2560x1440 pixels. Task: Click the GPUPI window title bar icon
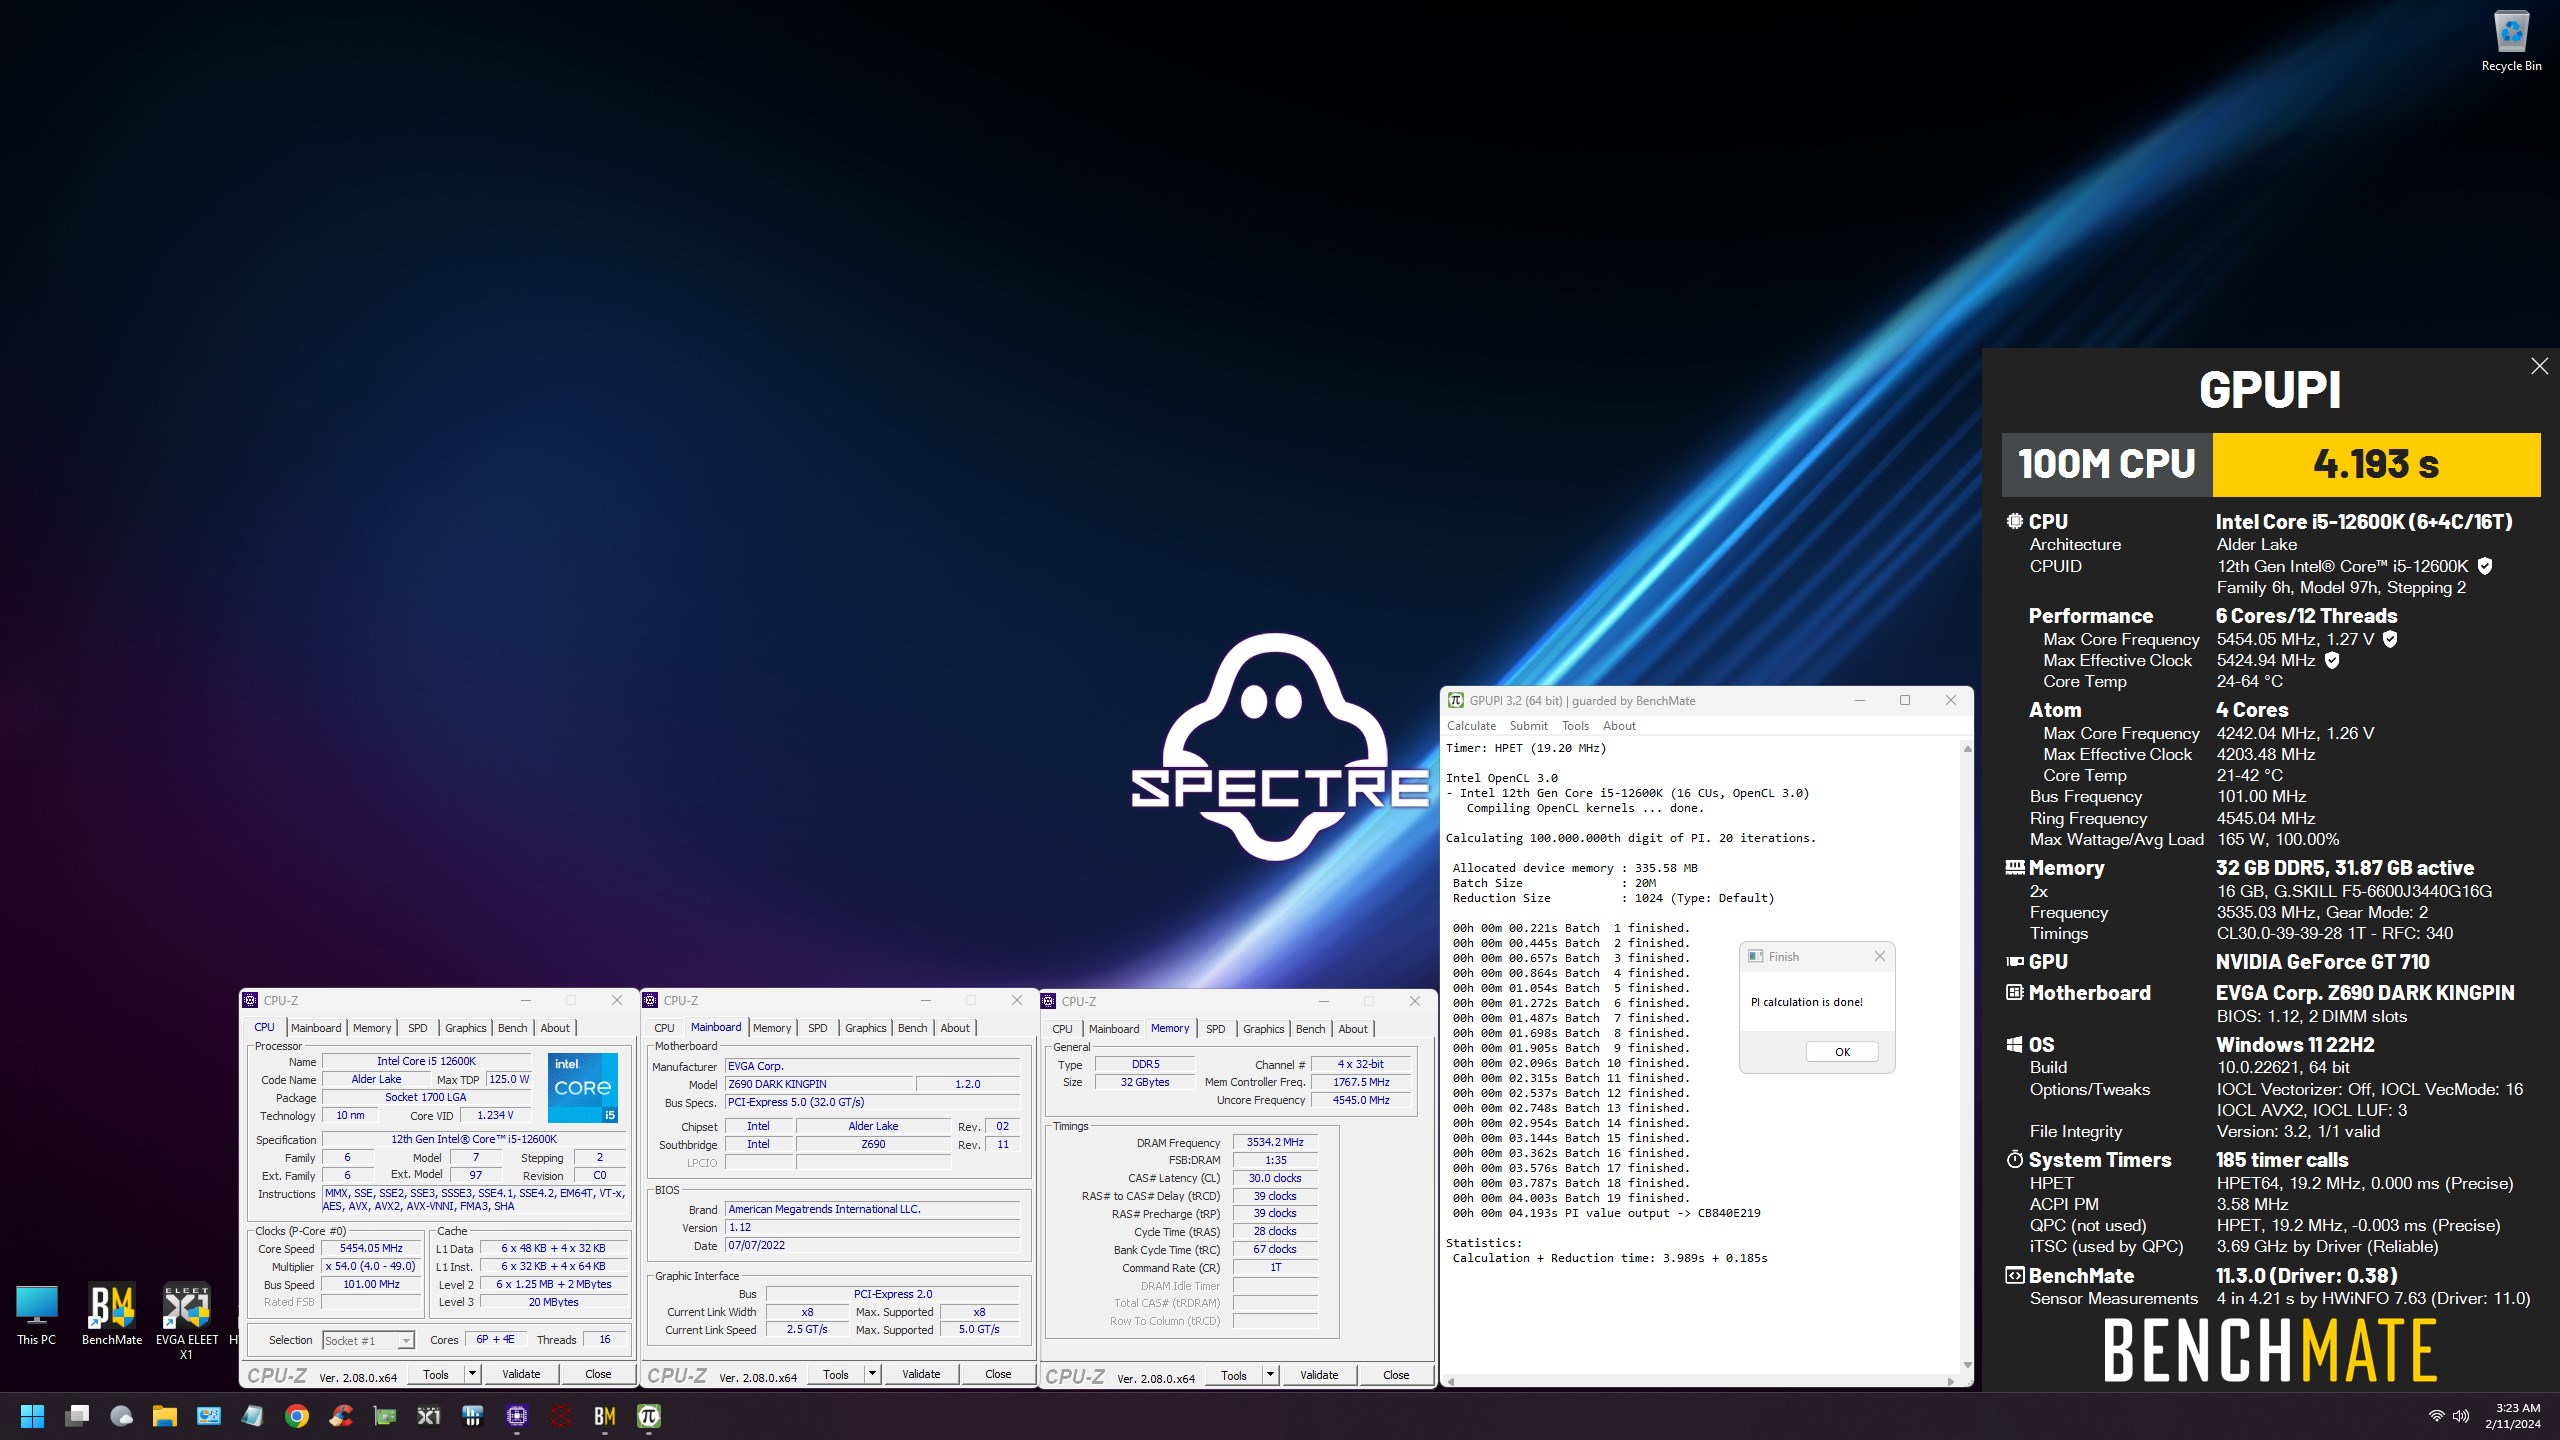pyautogui.click(x=1456, y=700)
